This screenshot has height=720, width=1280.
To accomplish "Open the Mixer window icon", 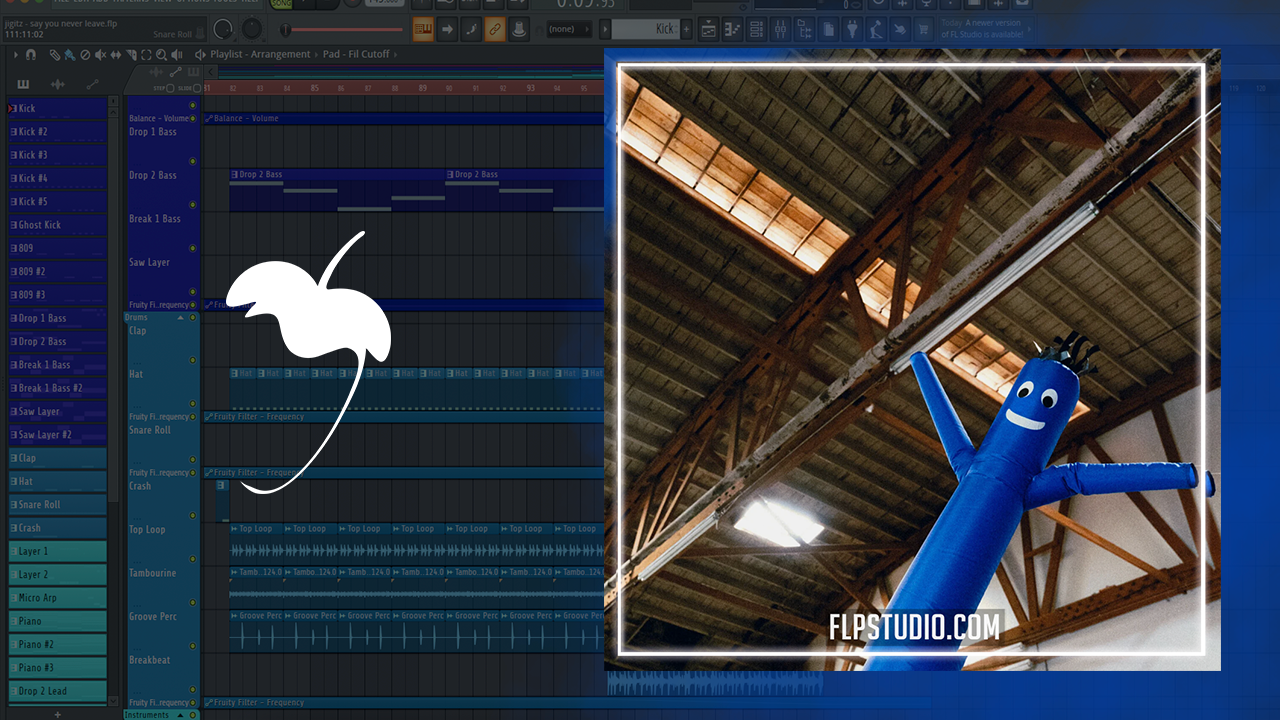I will click(x=781, y=29).
